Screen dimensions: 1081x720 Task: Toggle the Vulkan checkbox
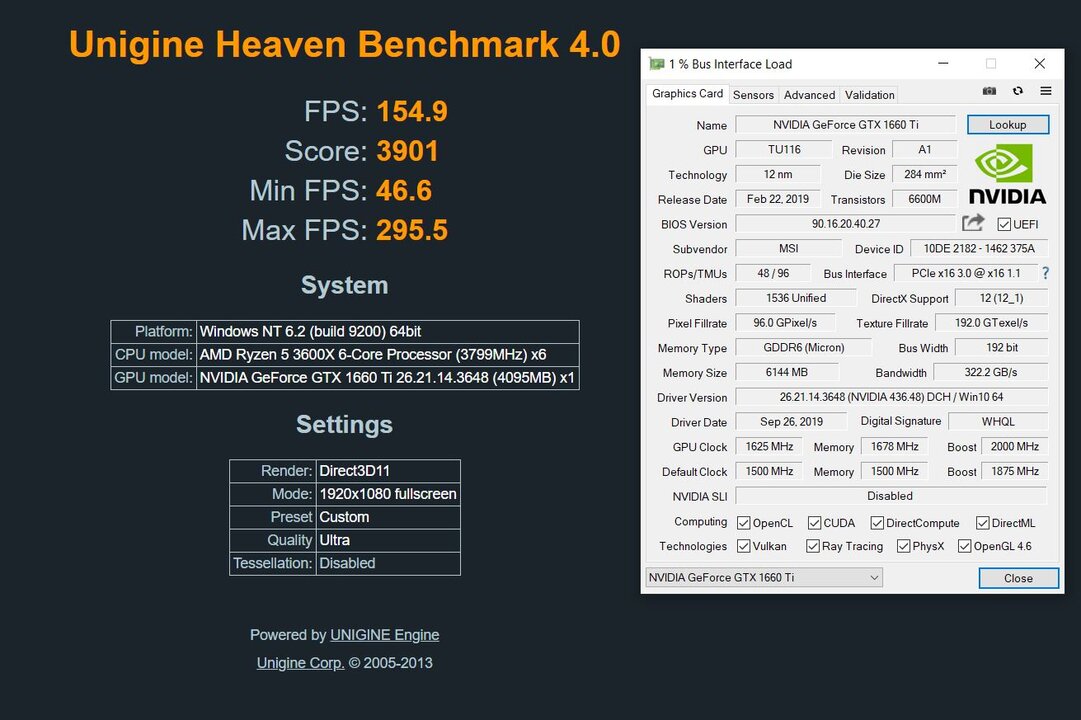pos(743,546)
